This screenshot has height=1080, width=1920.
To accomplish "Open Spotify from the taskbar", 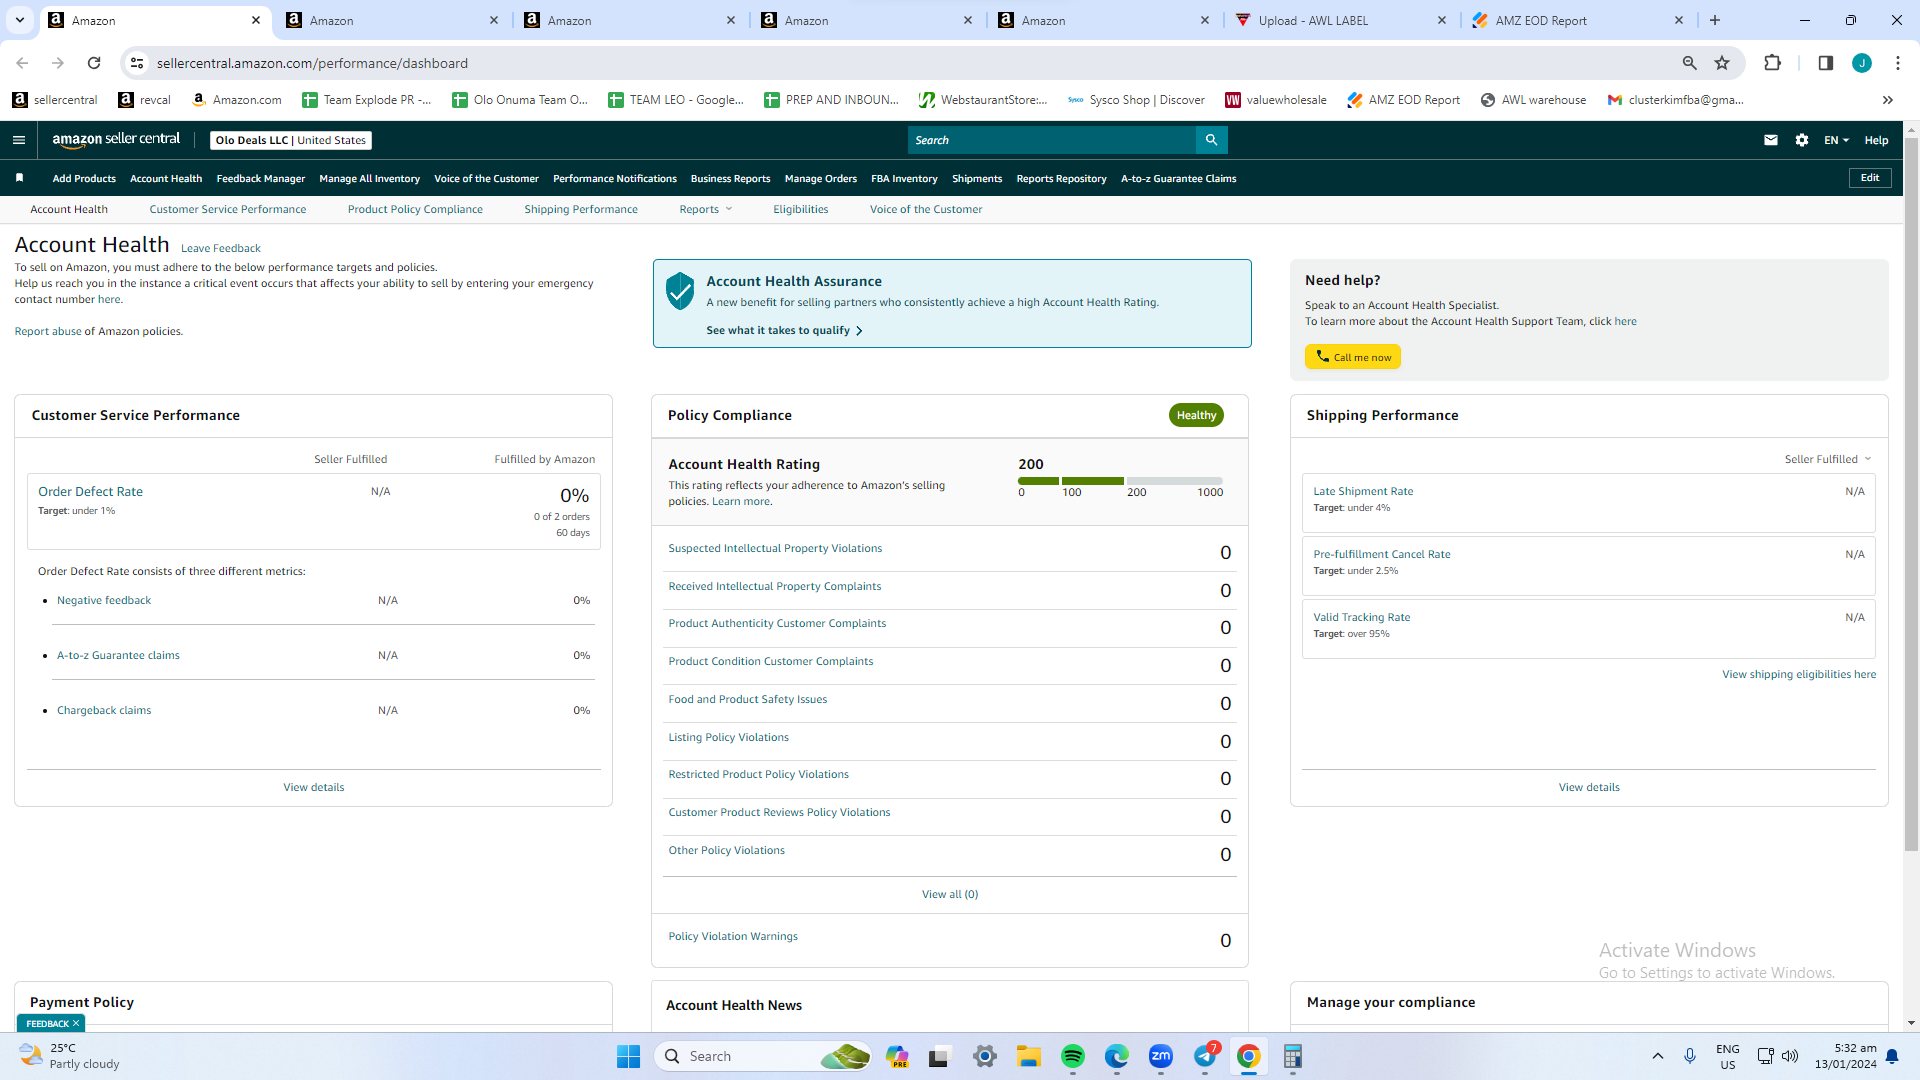I will 1073,1056.
